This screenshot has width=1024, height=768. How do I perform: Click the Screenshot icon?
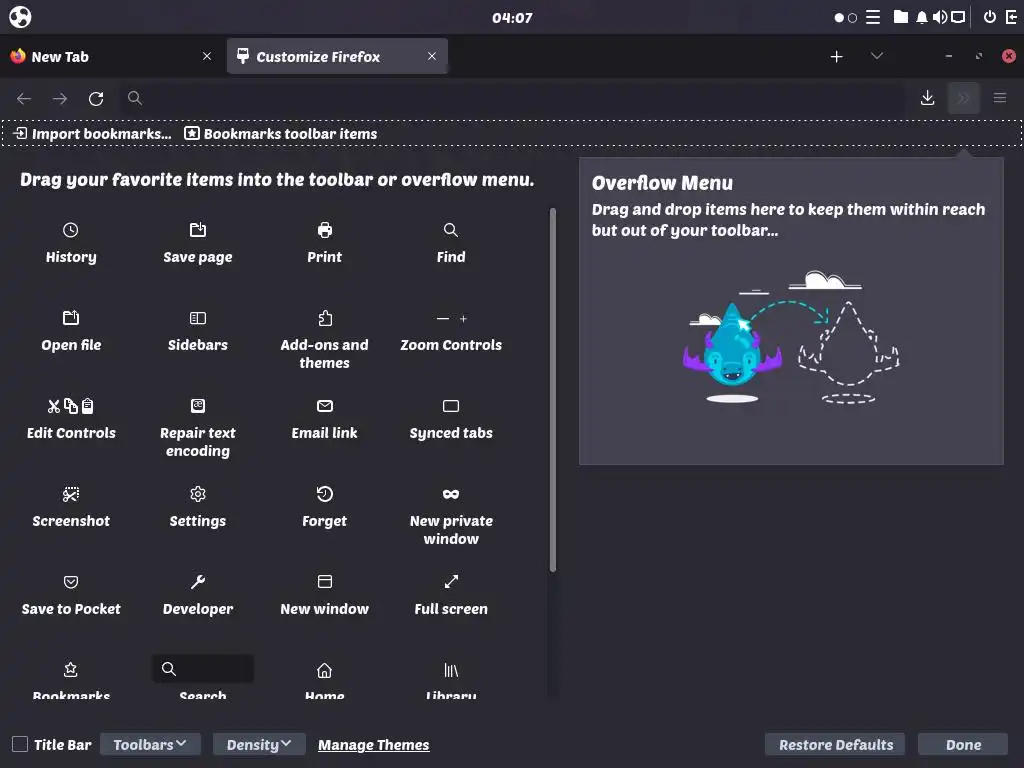71,494
